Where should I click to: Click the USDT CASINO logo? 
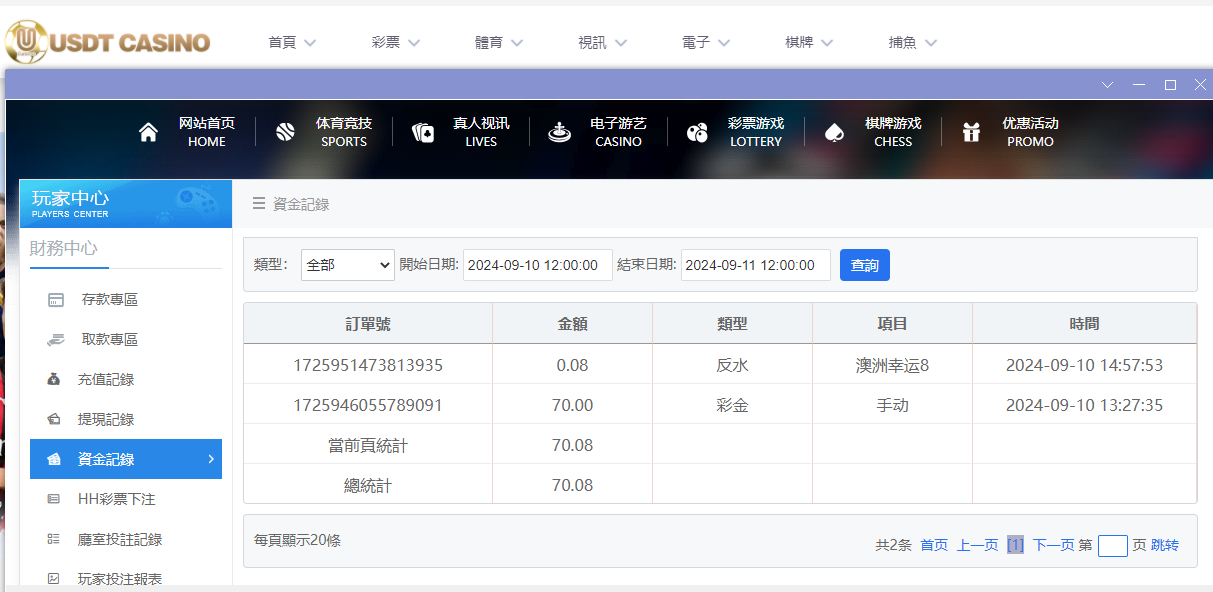tap(105, 42)
